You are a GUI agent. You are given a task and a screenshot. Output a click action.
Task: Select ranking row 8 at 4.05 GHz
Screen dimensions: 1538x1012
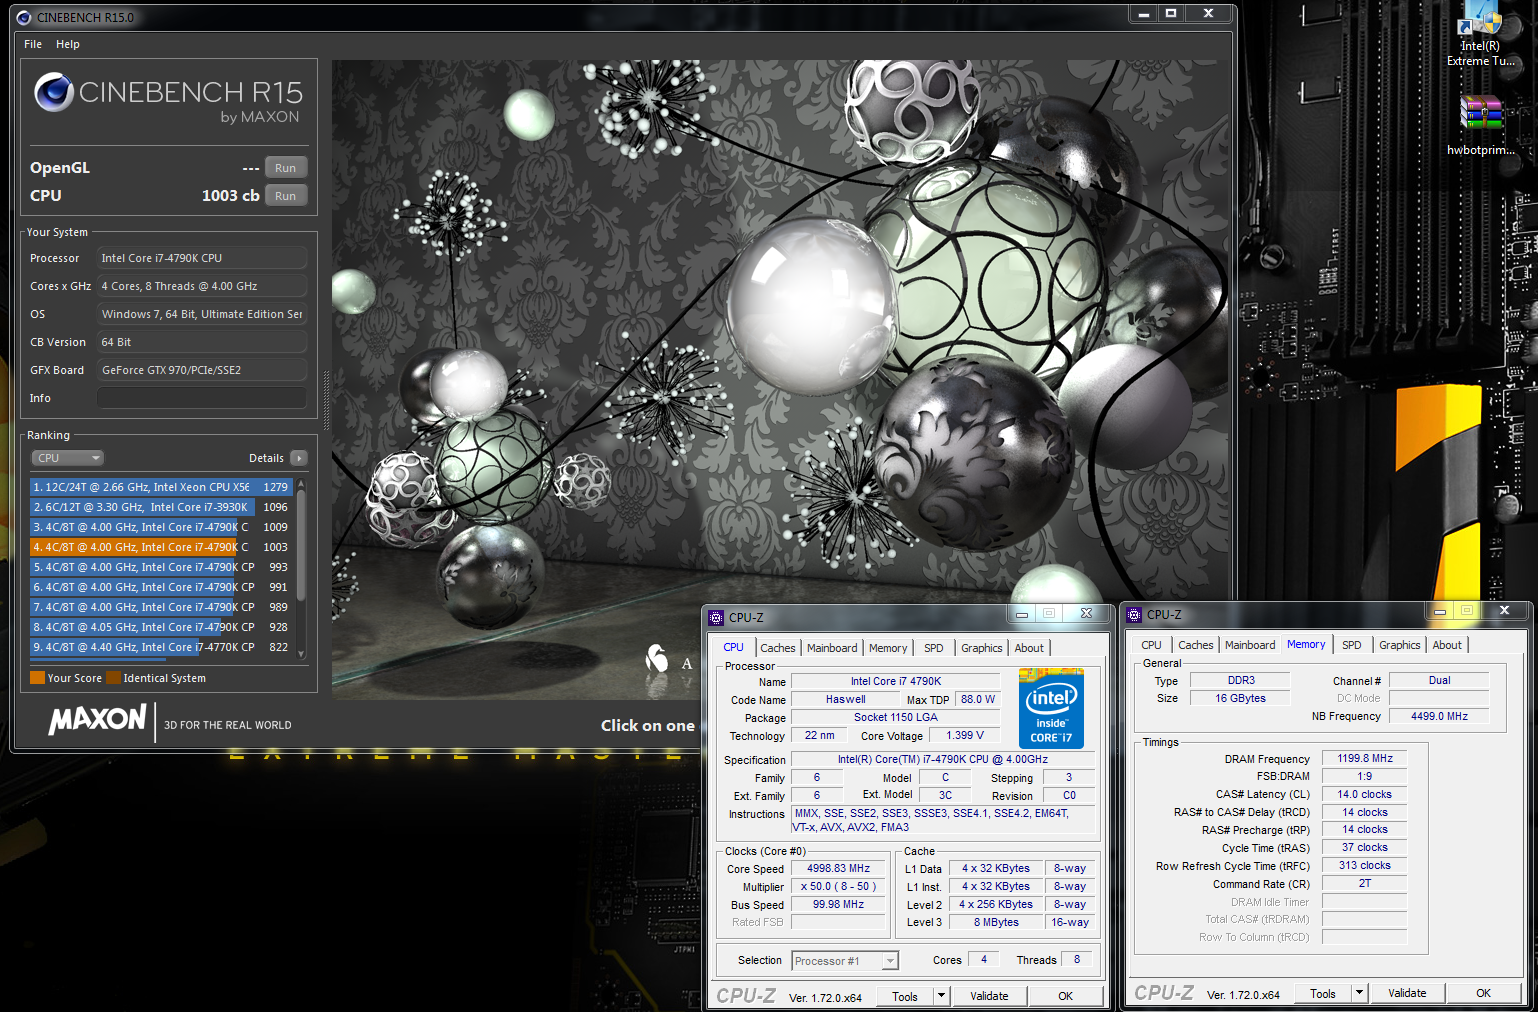162,627
